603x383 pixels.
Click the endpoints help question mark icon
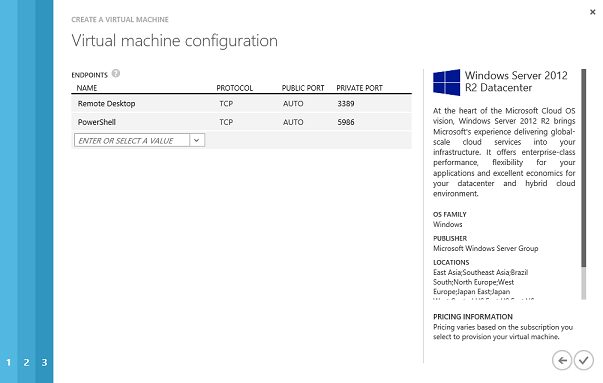coord(116,73)
